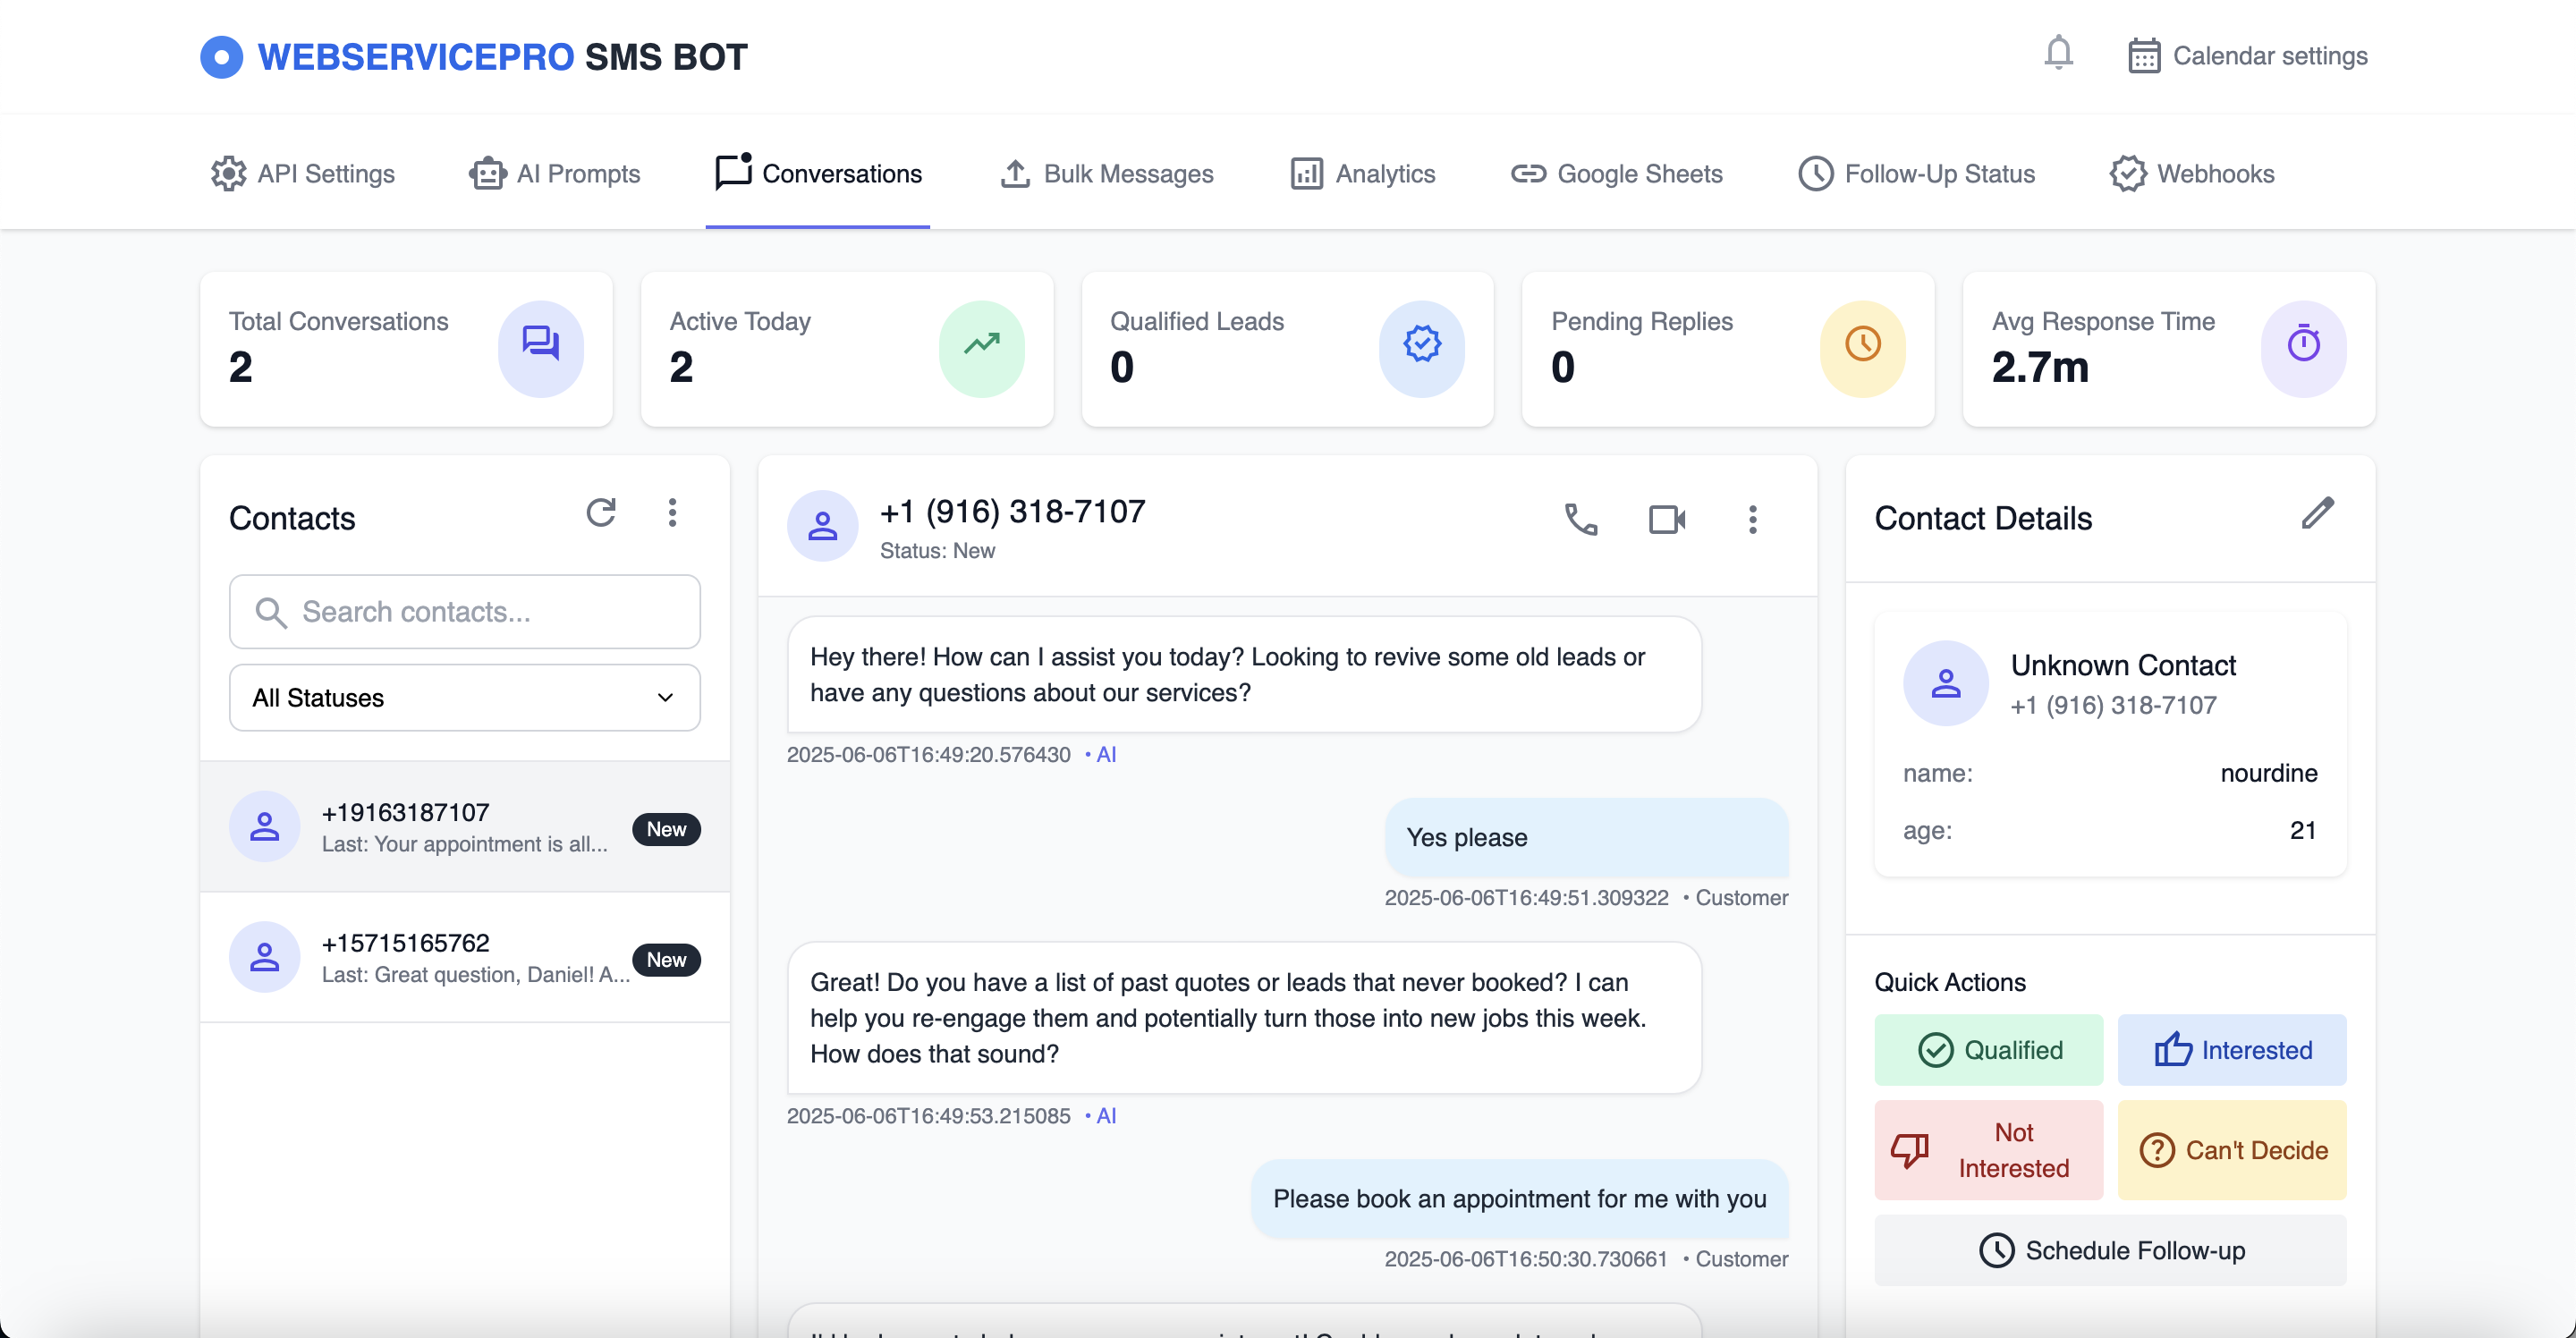Open Contacts panel three-dot menu

point(672,513)
